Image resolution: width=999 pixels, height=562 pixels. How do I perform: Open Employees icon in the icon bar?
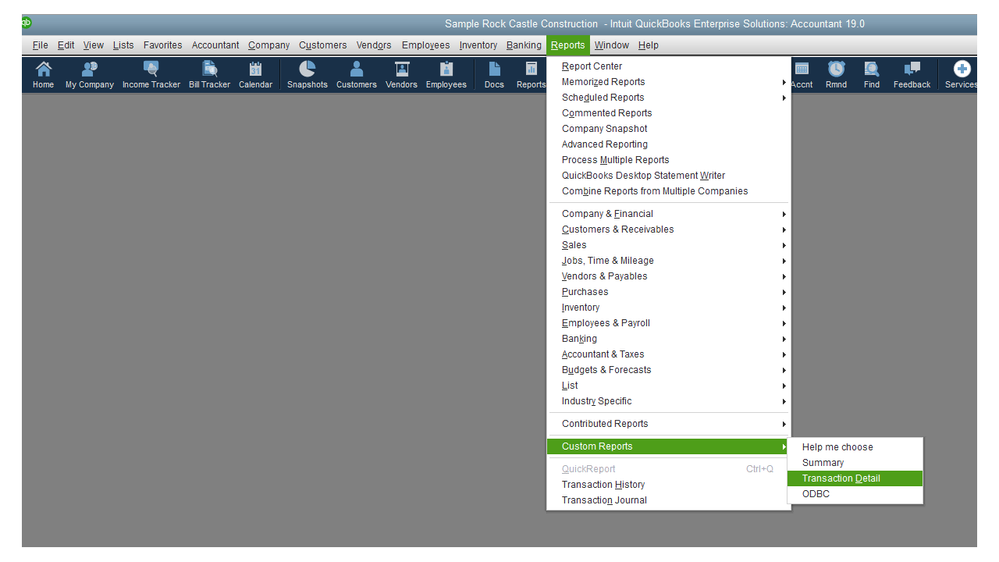point(446,75)
